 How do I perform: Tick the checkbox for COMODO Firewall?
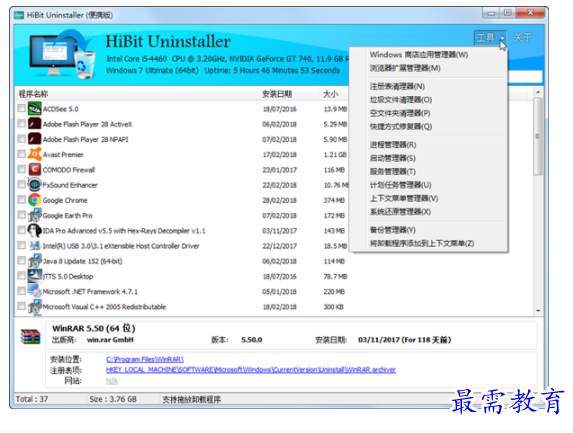coord(22,170)
